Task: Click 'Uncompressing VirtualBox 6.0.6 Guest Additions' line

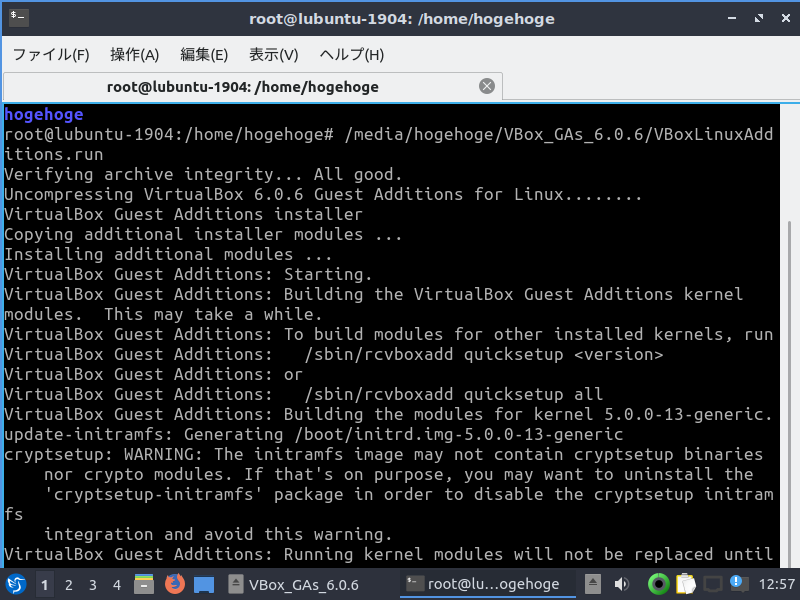Action: coord(323,194)
